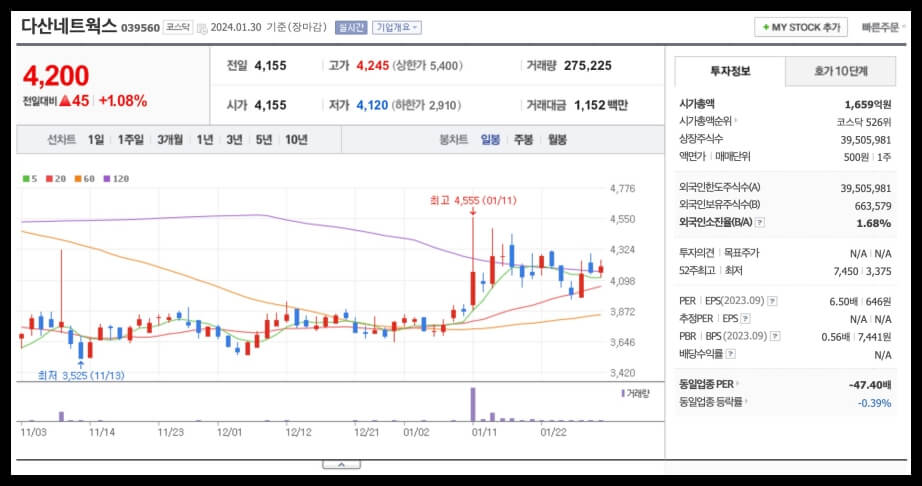This screenshot has width=922, height=486.
Task: Expand the 동일업종 PER link arrow
Action: click(x=737, y=384)
